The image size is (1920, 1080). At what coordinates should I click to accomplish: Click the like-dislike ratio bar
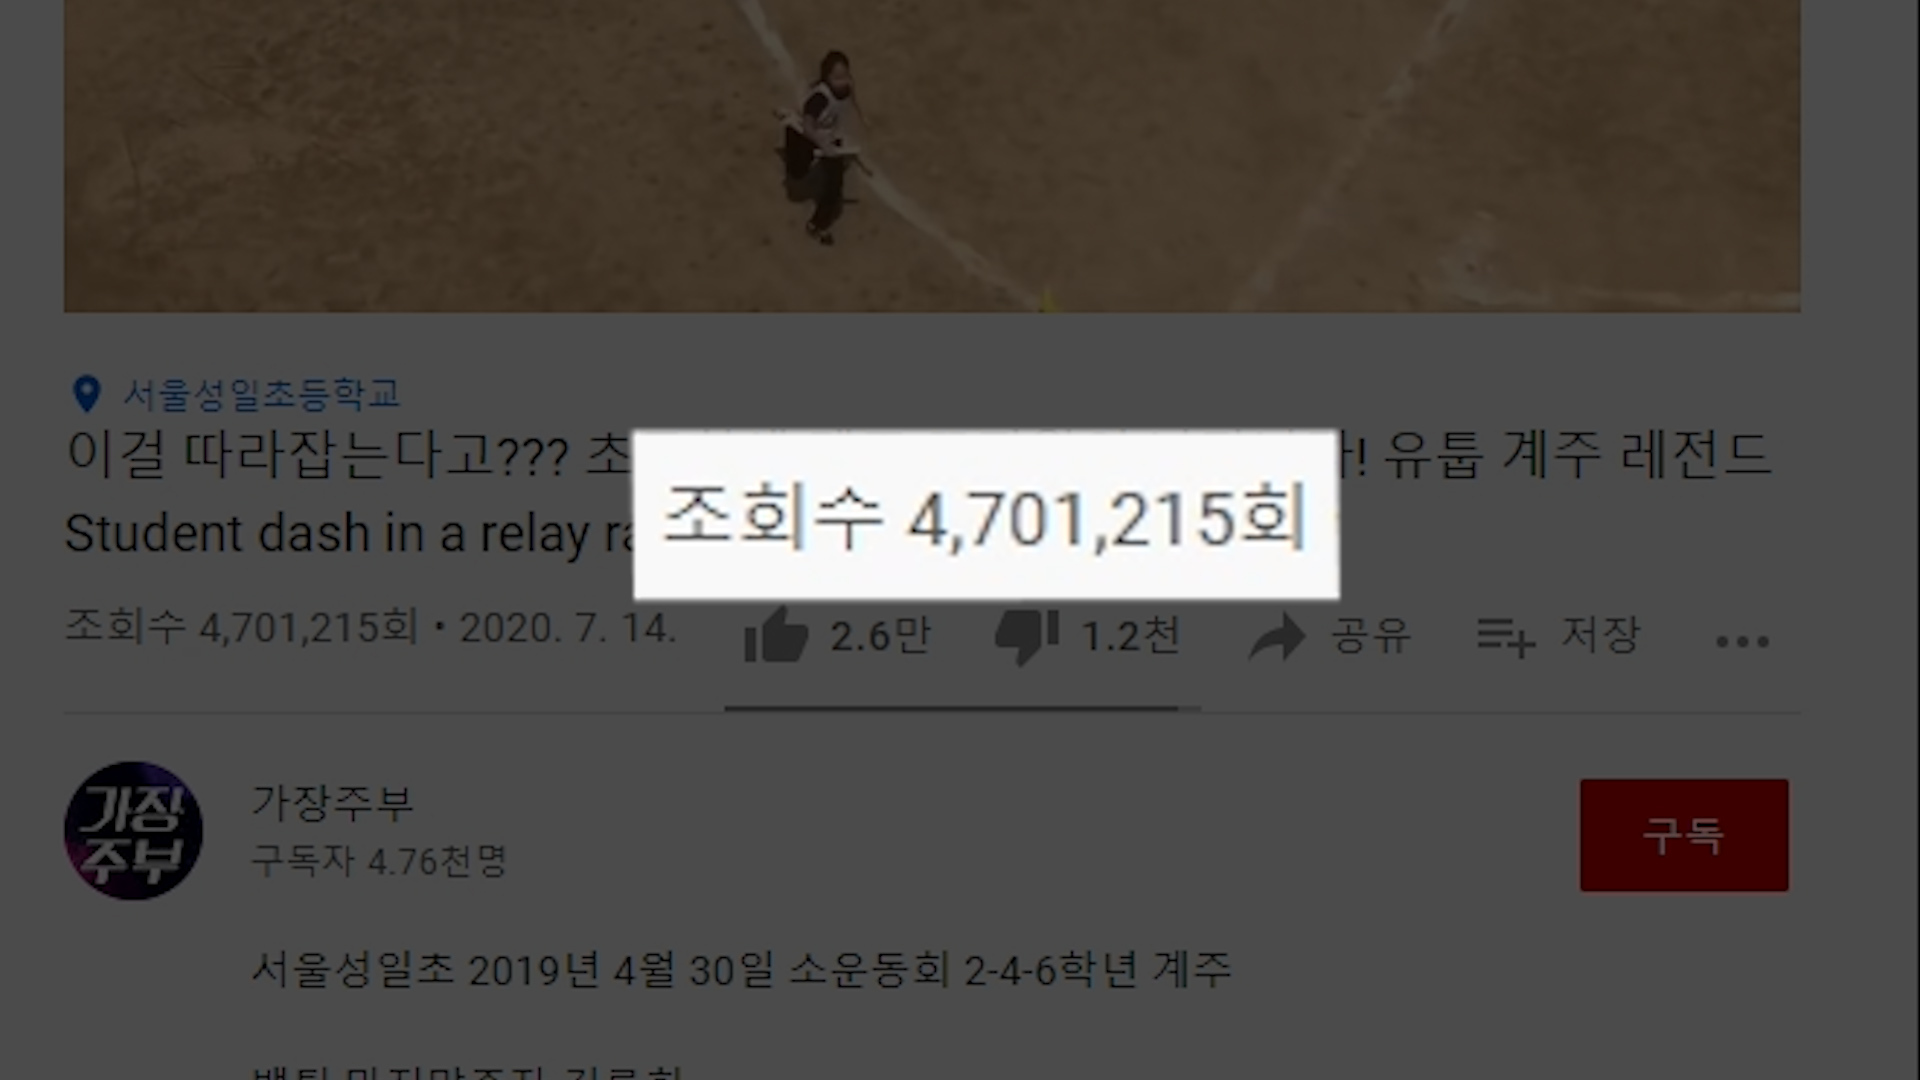click(962, 708)
